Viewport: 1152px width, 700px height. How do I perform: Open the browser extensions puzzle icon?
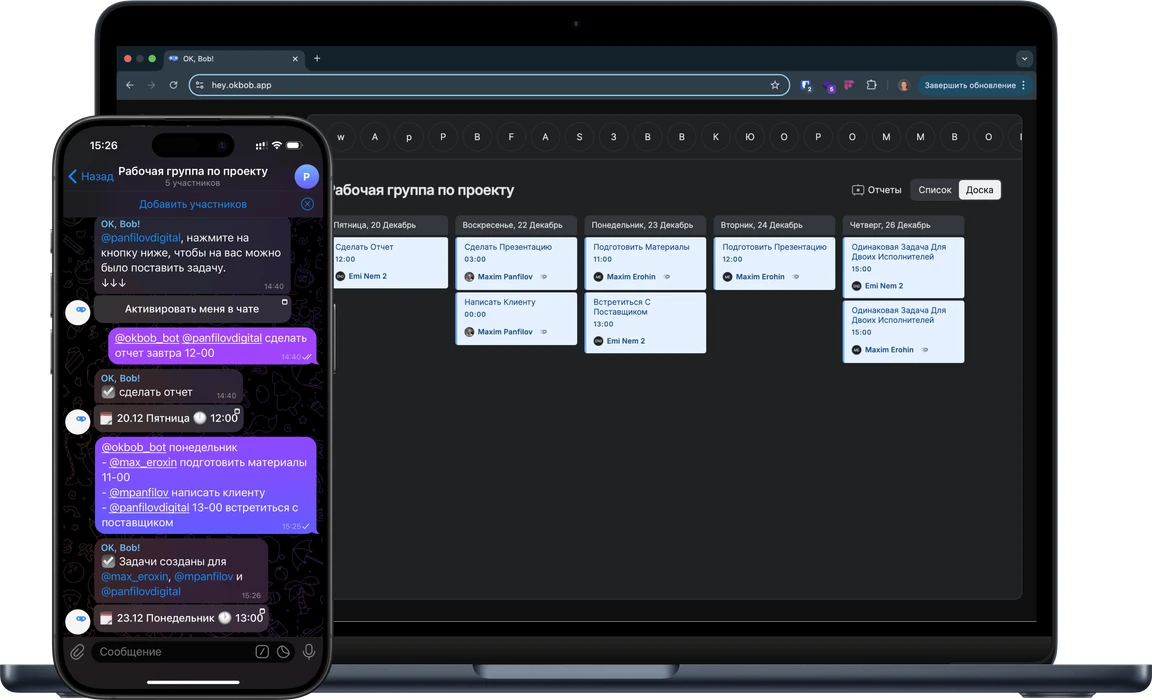point(872,86)
